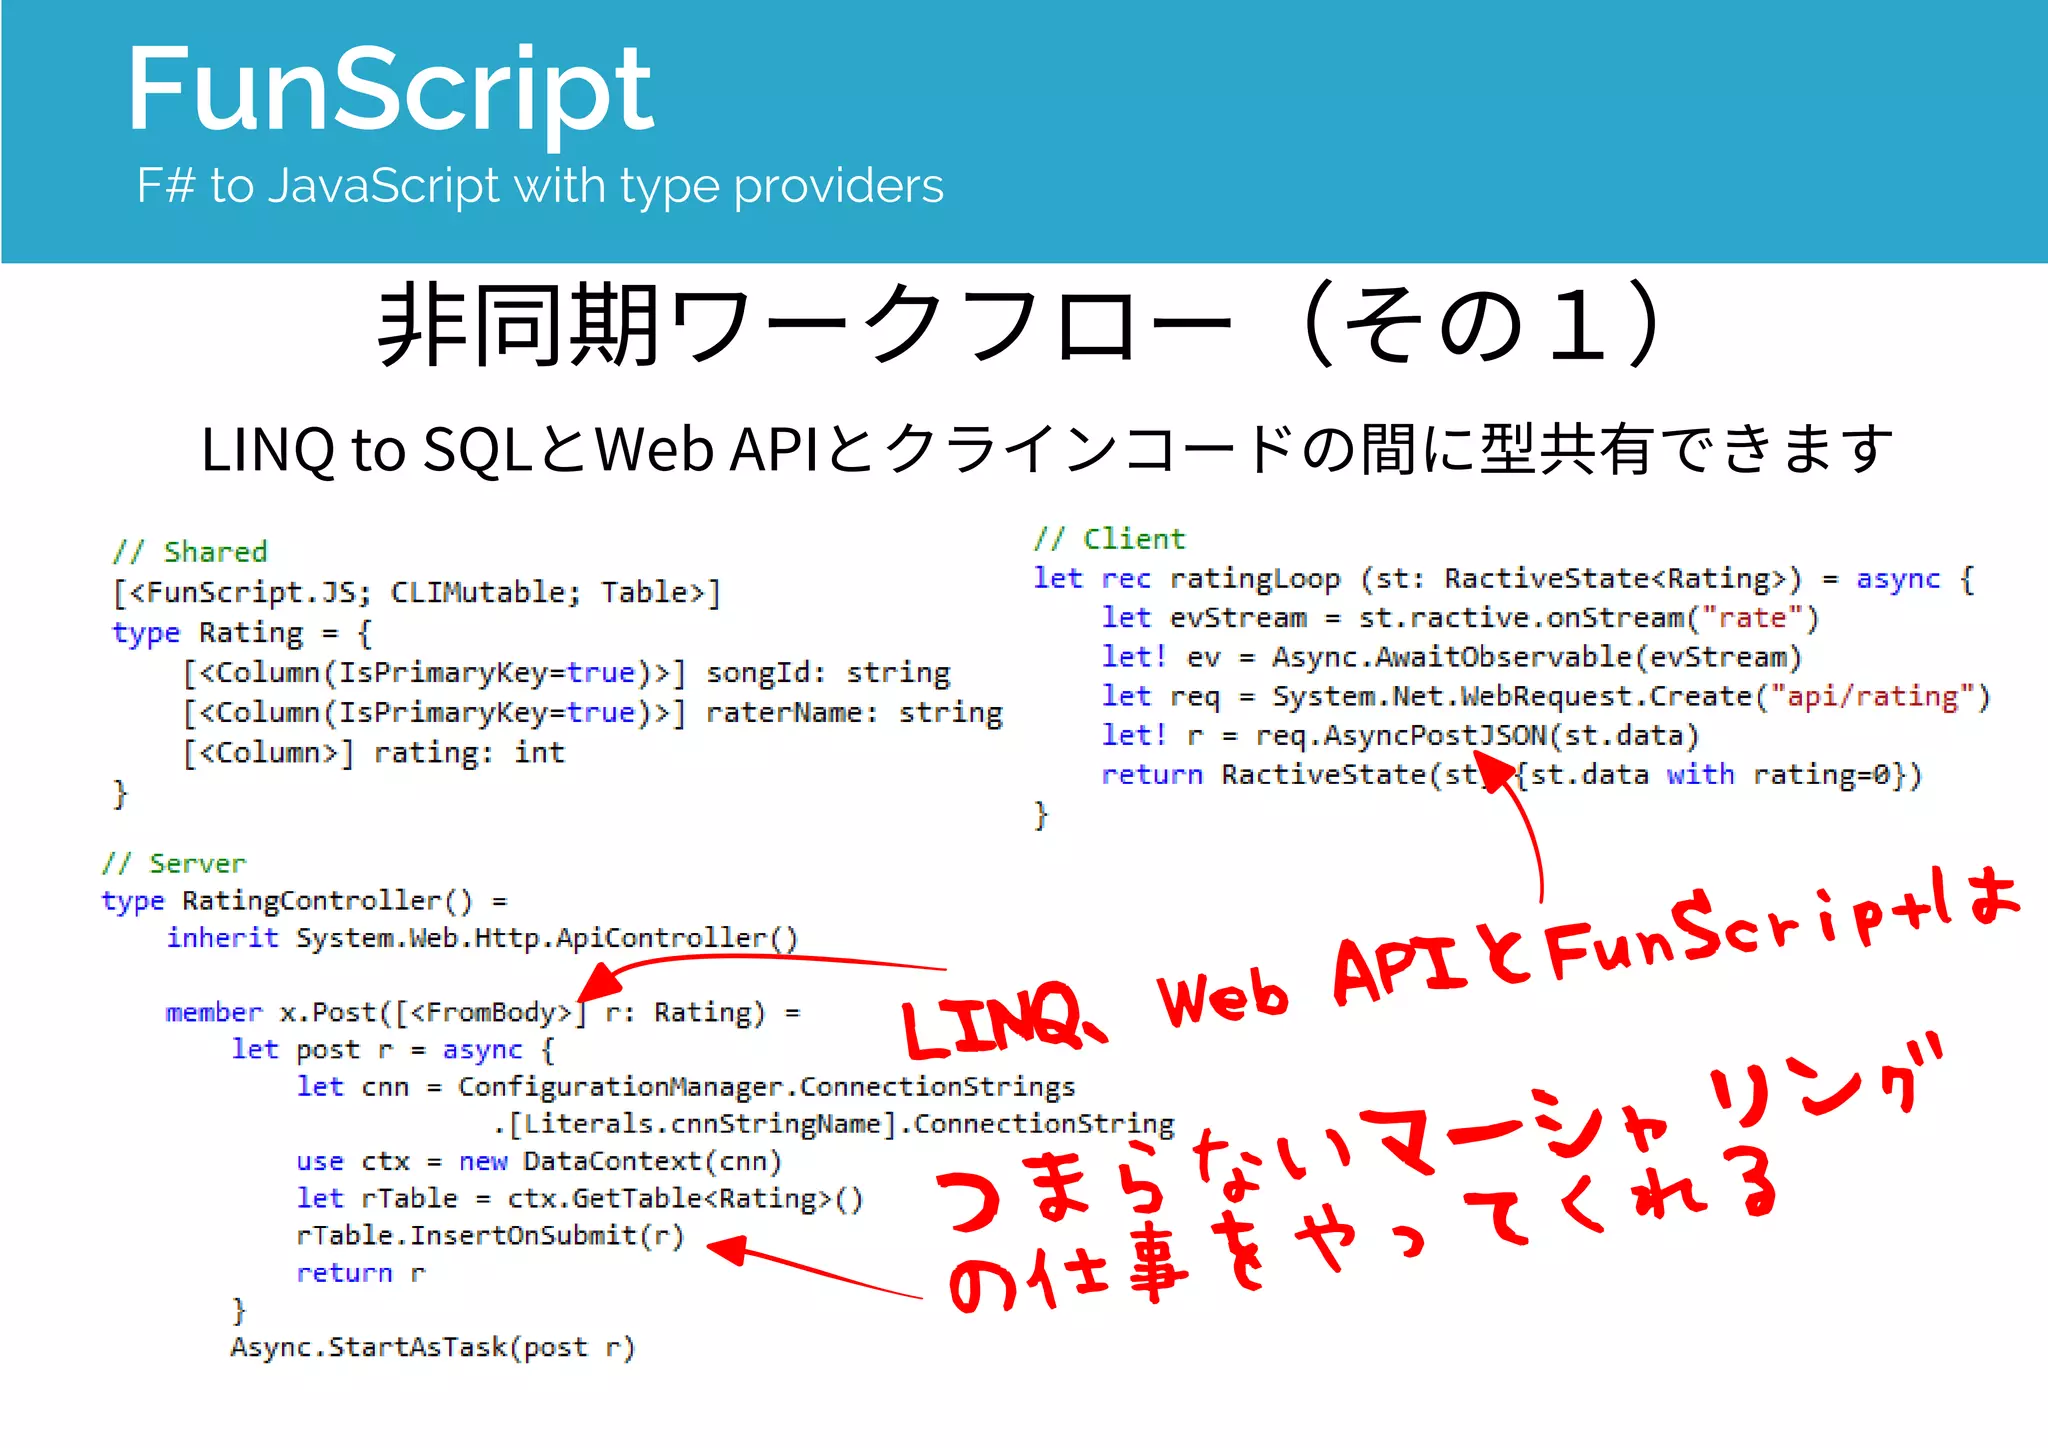Click the 'inherit System.Web.Http.ApiController()' line
Image resolution: width=2048 pixels, height=1448 pixels.
pos(483,938)
